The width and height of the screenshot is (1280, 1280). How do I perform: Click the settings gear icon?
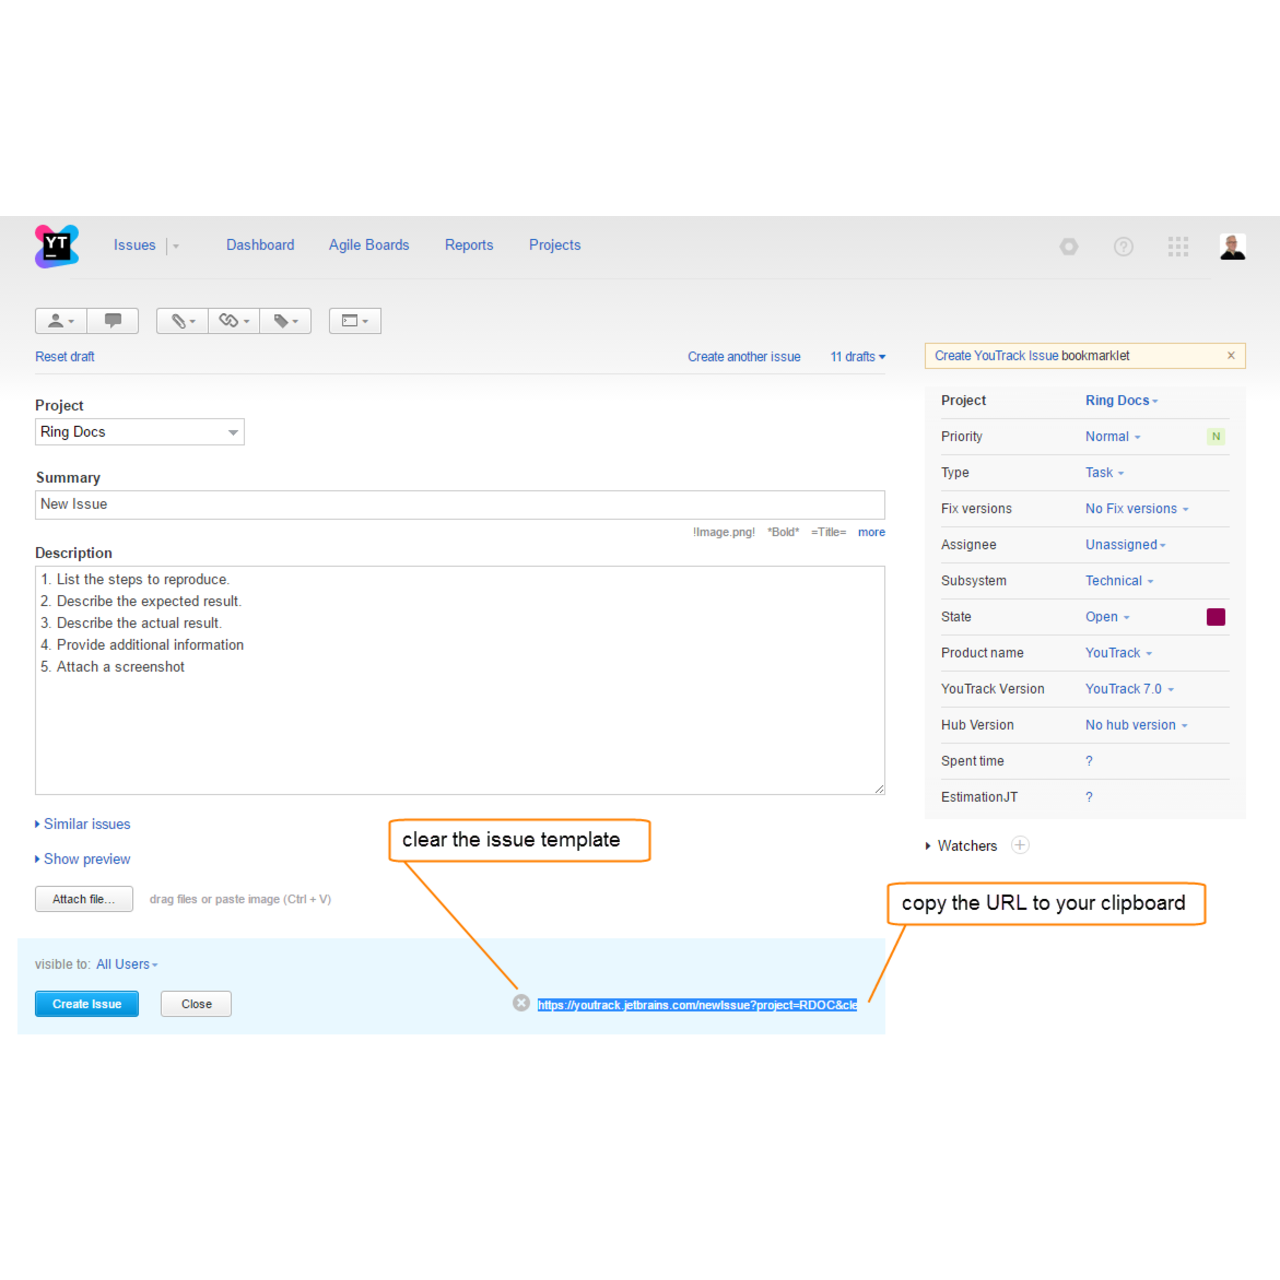pos(1068,246)
